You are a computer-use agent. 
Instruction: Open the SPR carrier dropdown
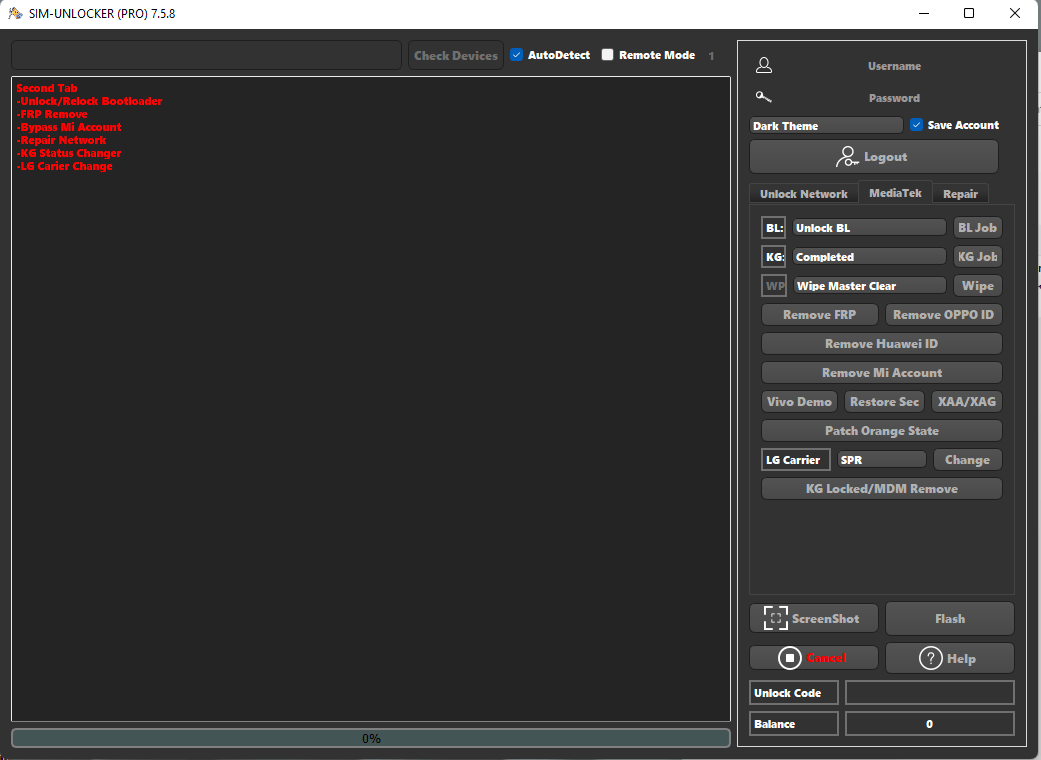coord(881,460)
